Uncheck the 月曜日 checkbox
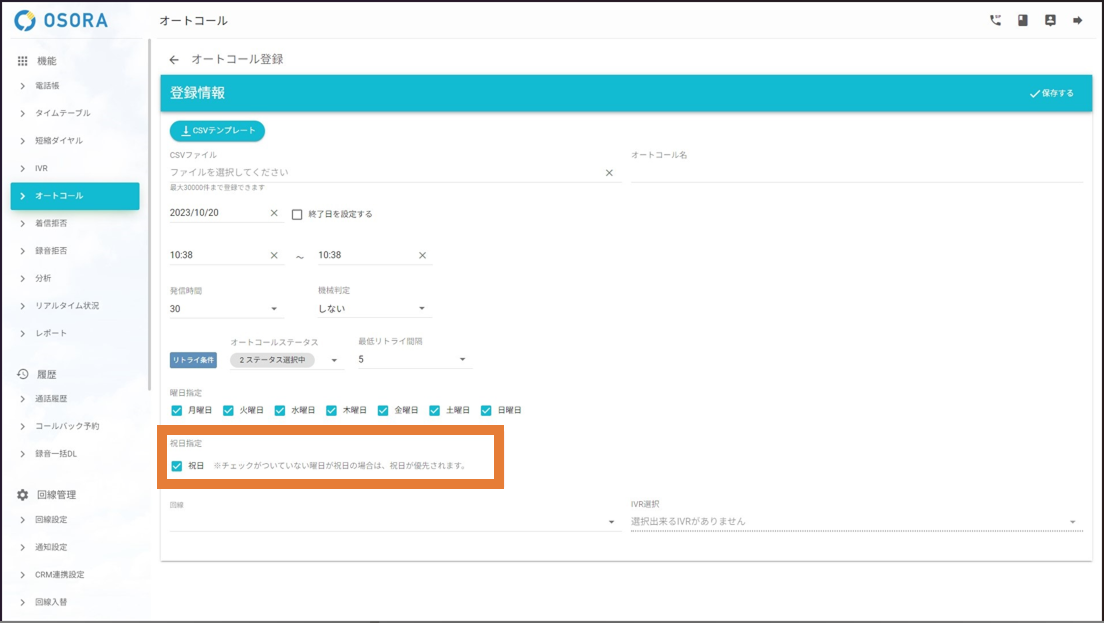The image size is (1104, 623). pyautogui.click(x=177, y=410)
